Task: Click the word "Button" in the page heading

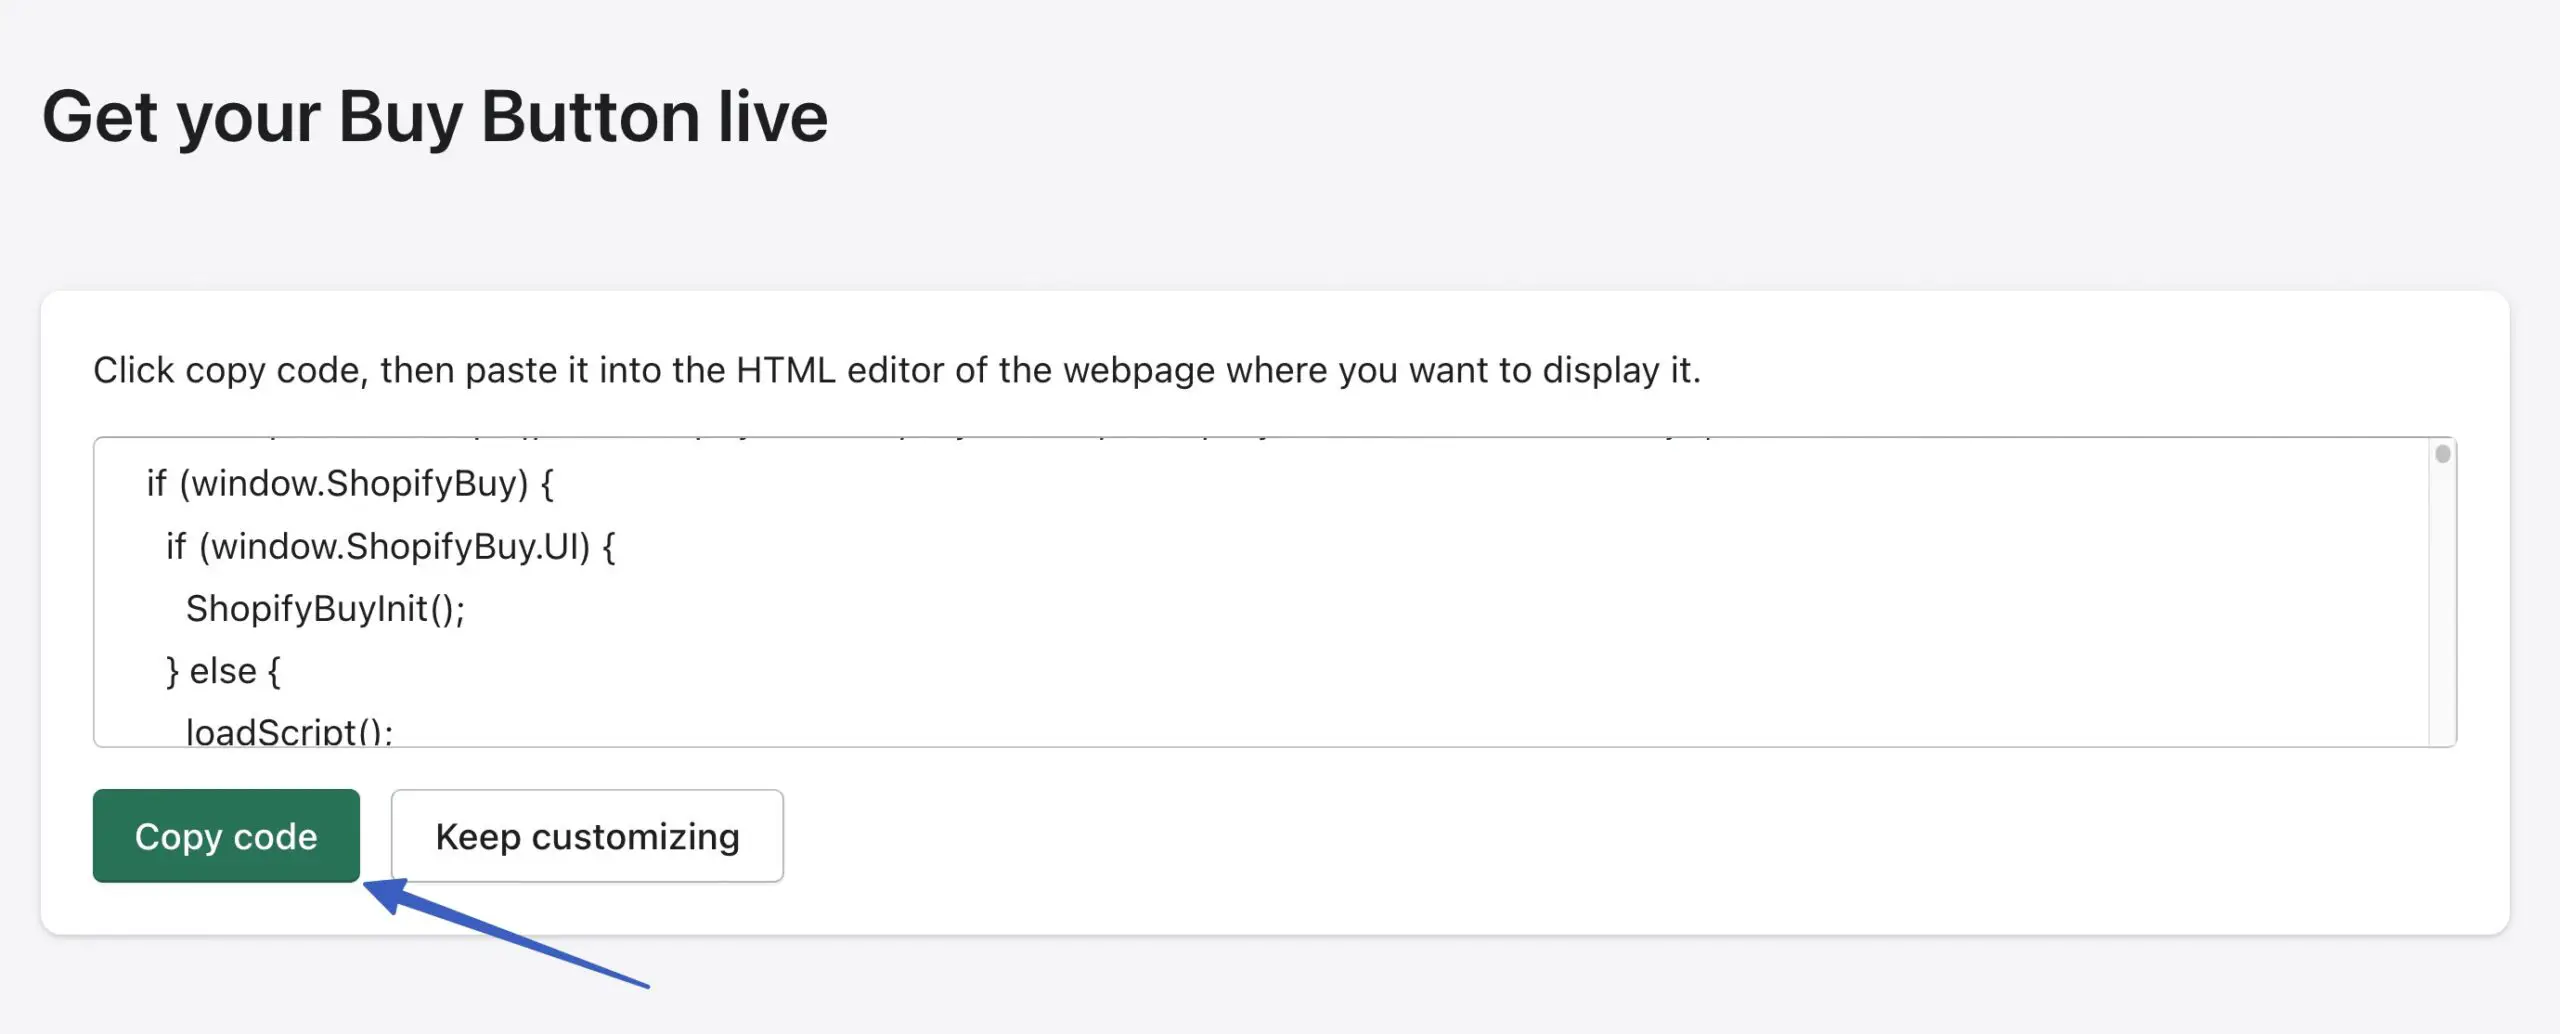Action: 590,117
